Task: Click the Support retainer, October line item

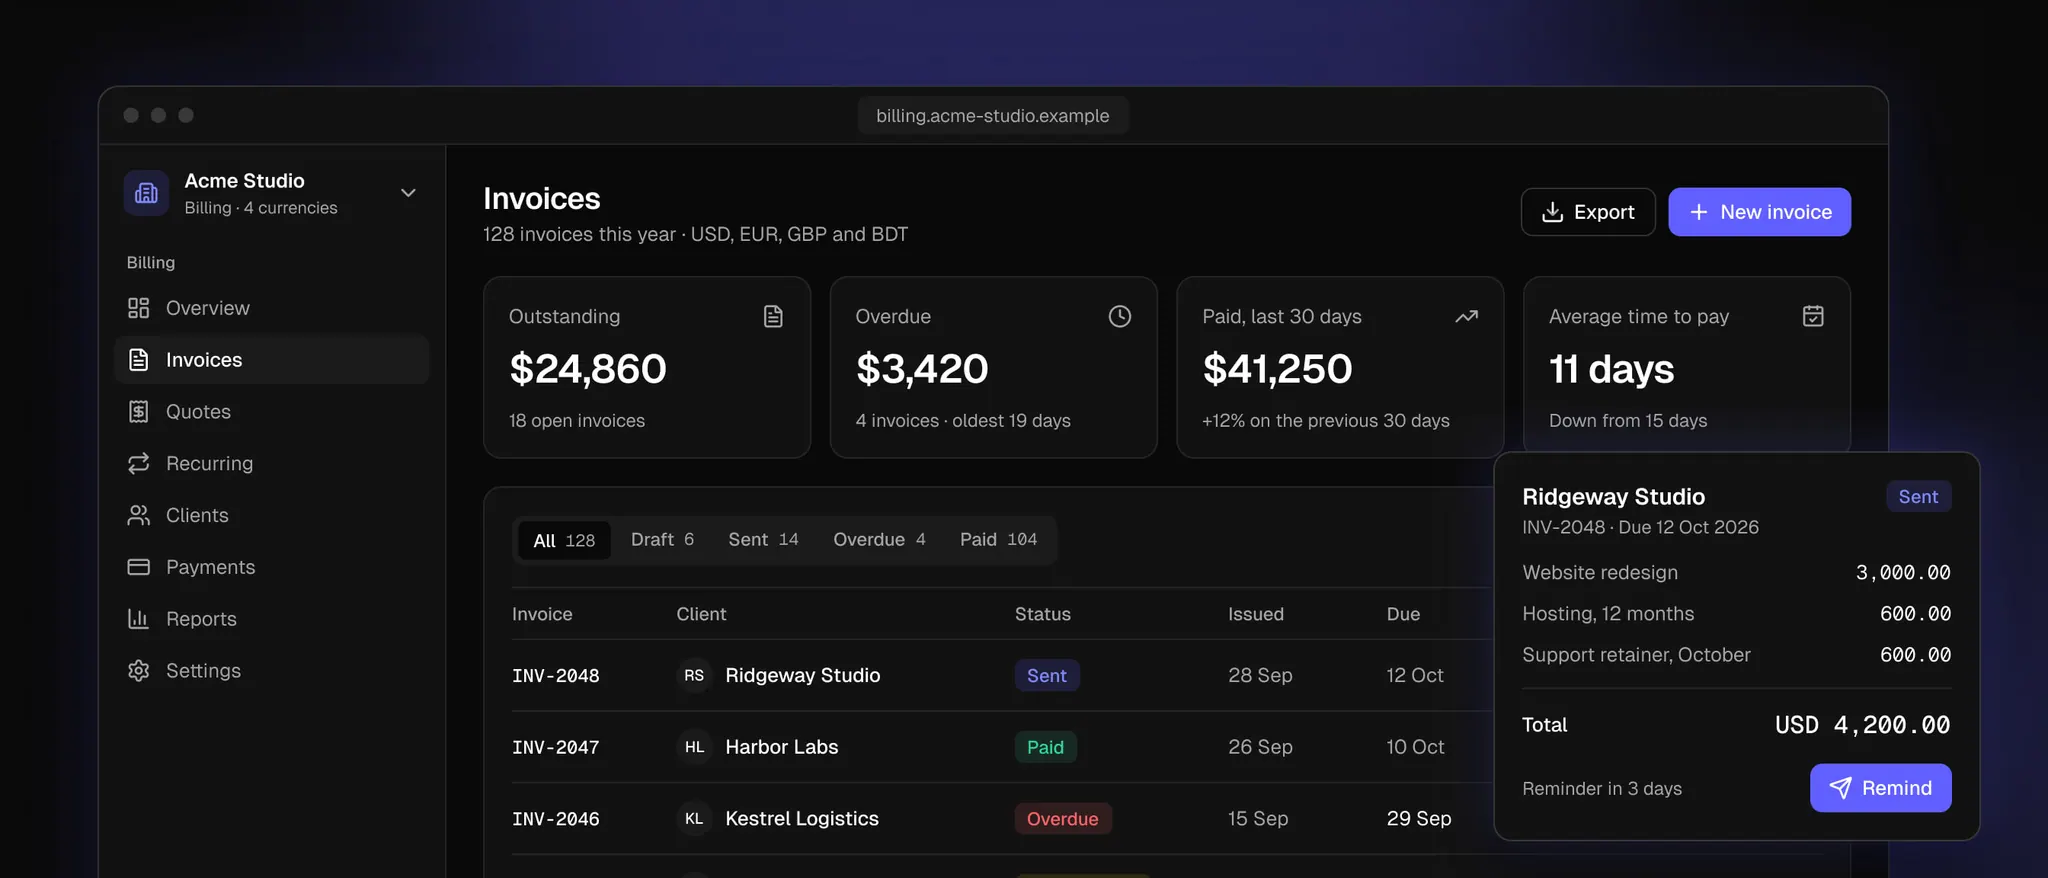Action: click(x=1736, y=655)
